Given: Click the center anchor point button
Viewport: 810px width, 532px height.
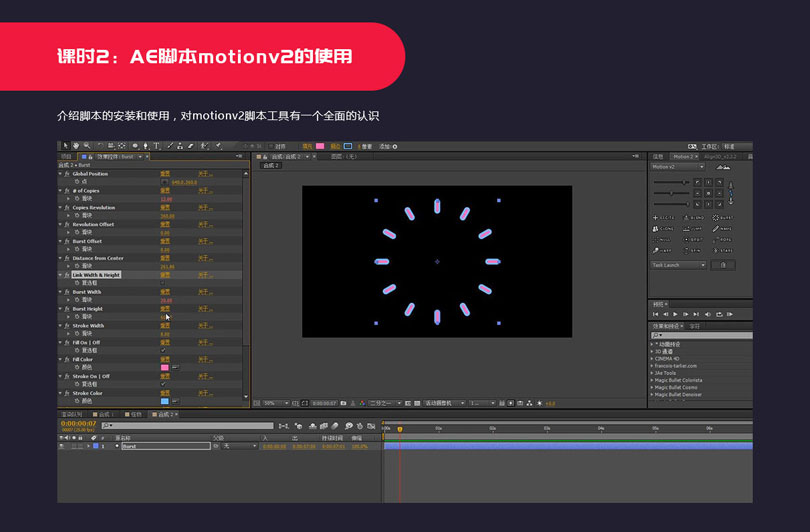Looking at the screenshot, I should click(708, 193).
